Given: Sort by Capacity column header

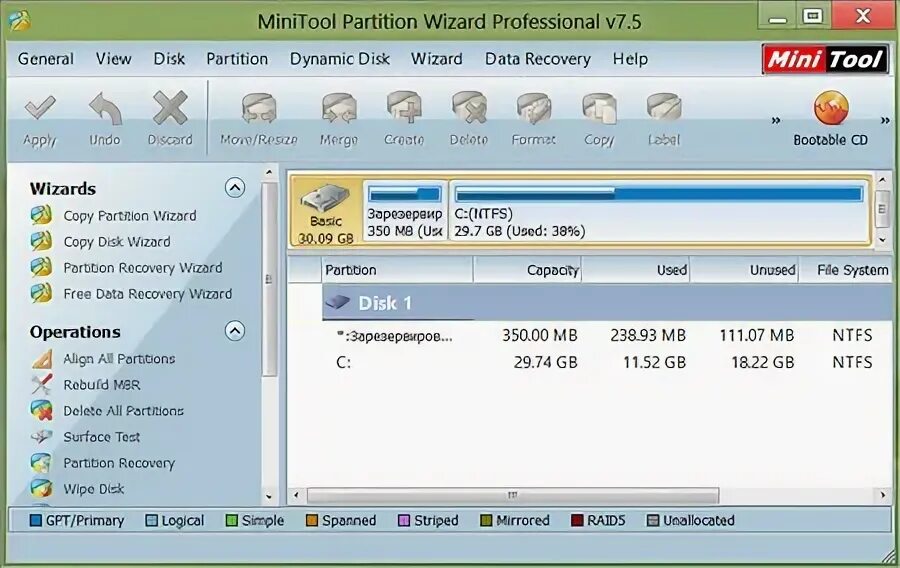Looking at the screenshot, I should tap(527, 270).
